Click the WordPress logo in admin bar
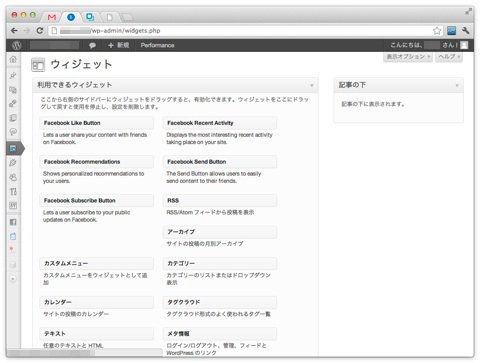 pos(16,45)
